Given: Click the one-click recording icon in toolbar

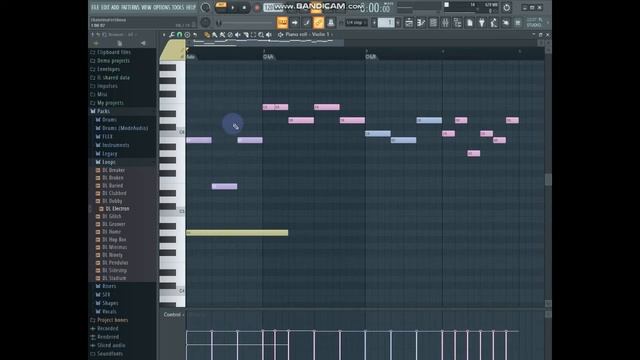Looking at the screenshot, I should tap(506, 22).
